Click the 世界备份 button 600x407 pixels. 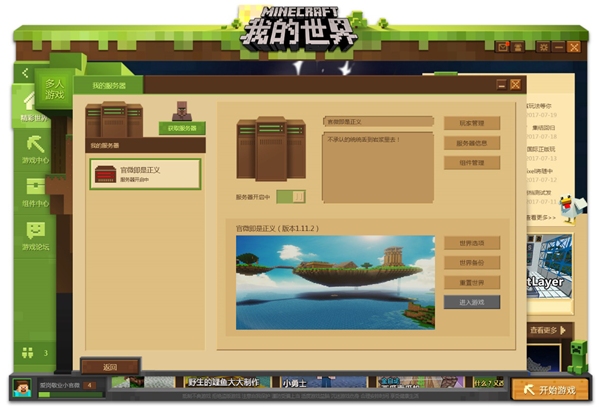(x=471, y=262)
